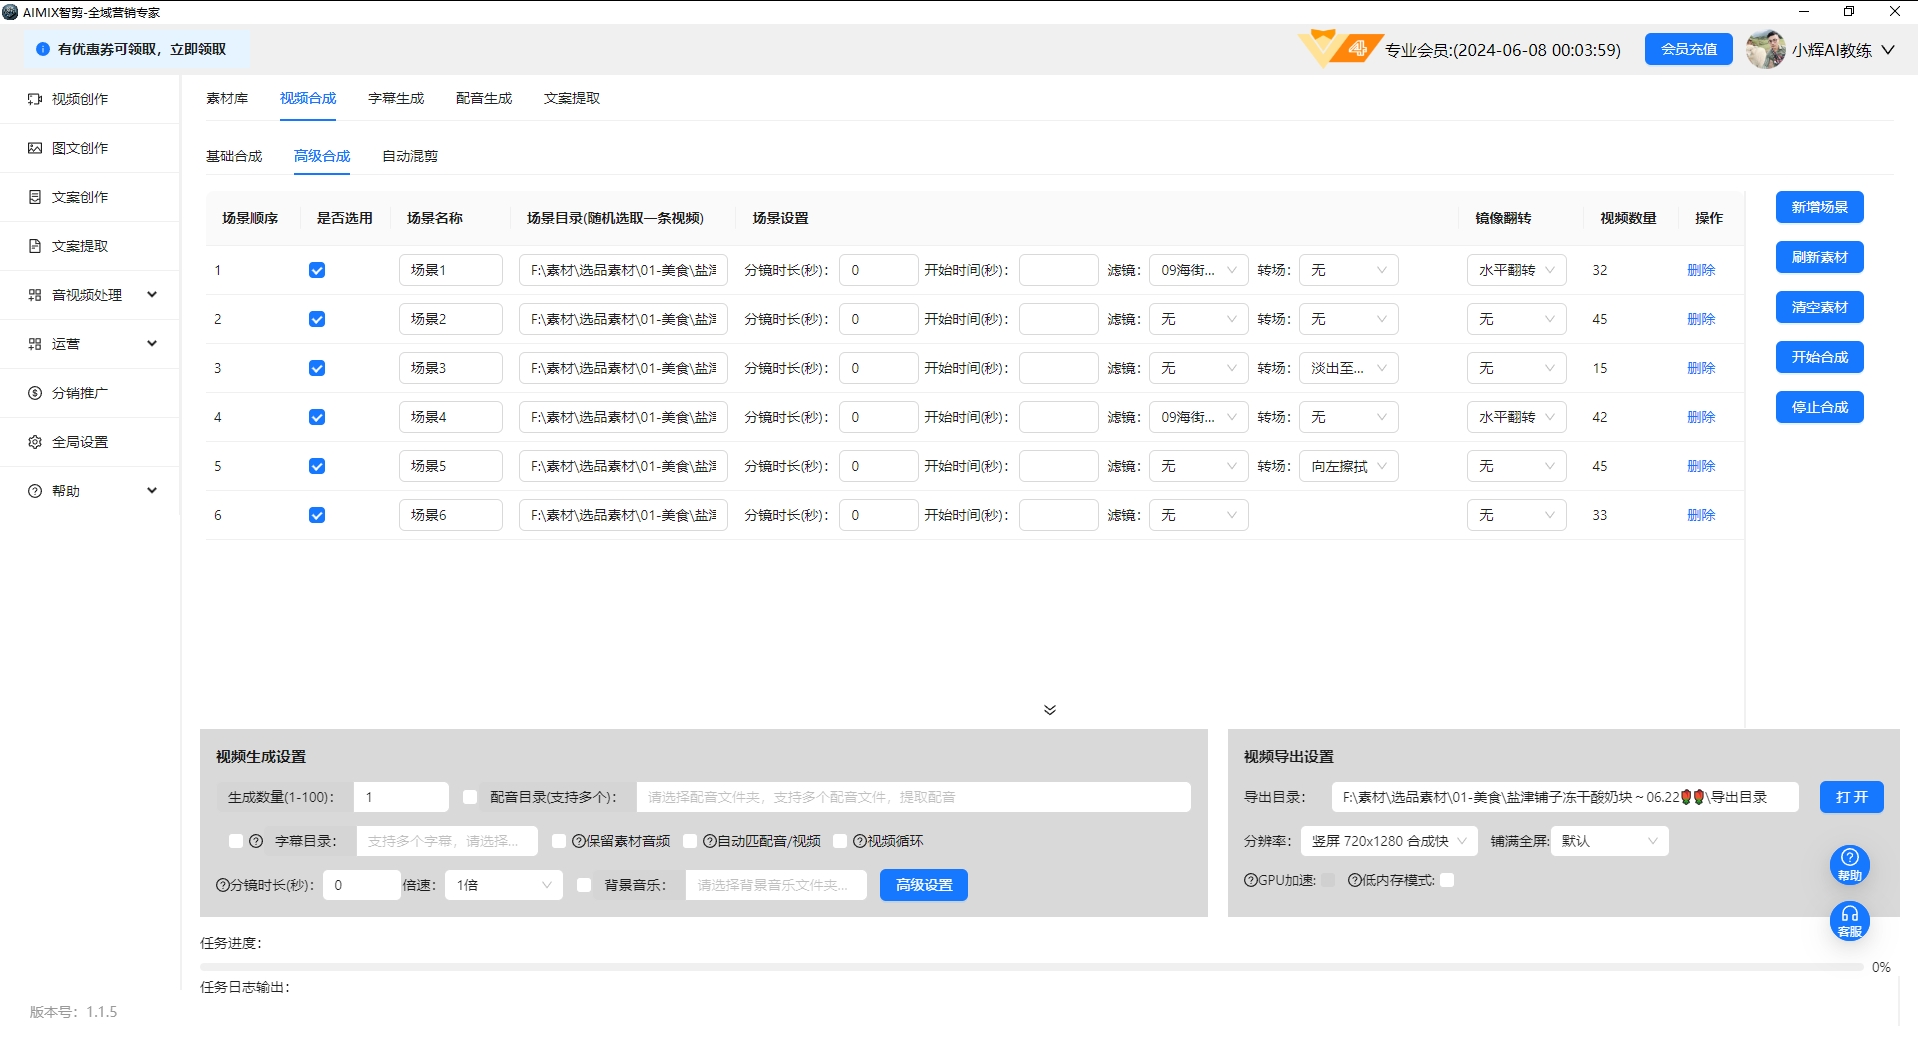This screenshot has width=1918, height=1039.
Task: Click the double chevron collapse icon
Action: pyautogui.click(x=1049, y=710)
